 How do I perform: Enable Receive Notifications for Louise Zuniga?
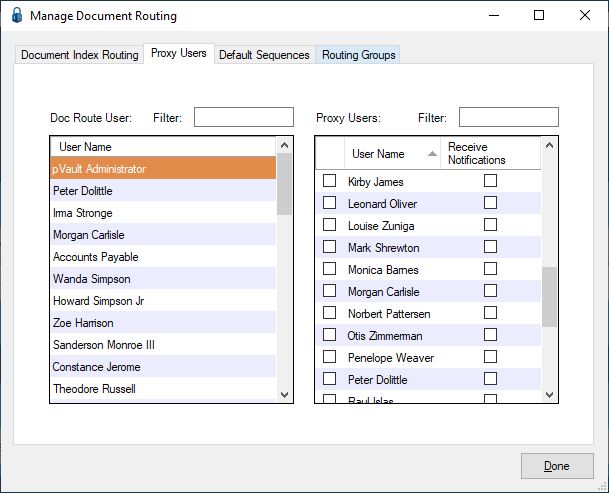491,225
